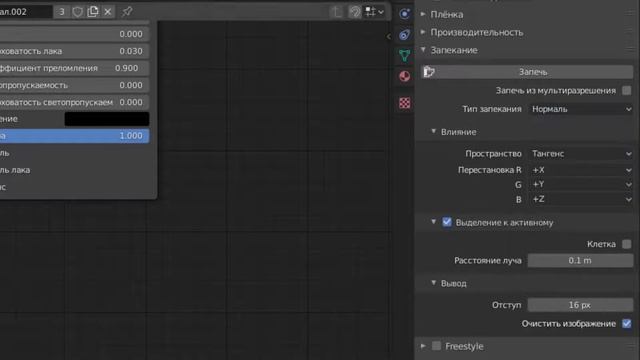Click the black emission color swatch

107,119
